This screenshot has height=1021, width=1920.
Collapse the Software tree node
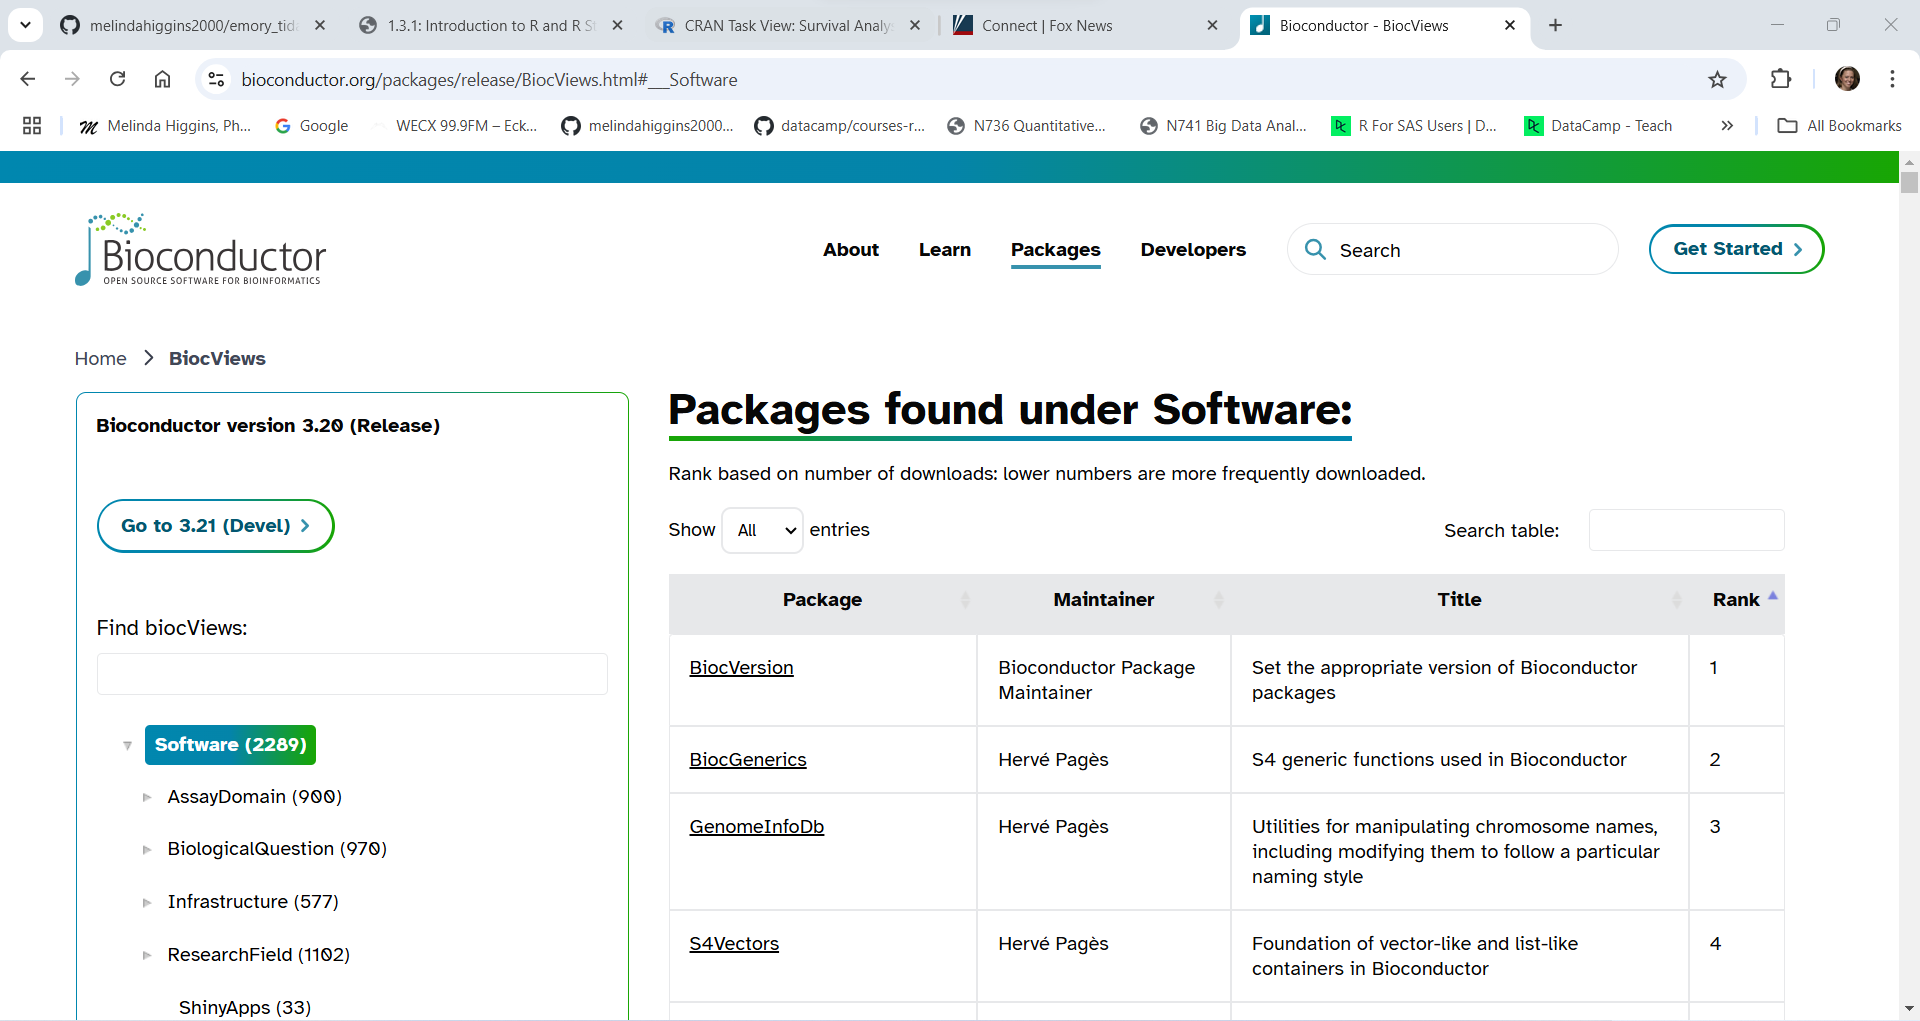tap(127, 746)
